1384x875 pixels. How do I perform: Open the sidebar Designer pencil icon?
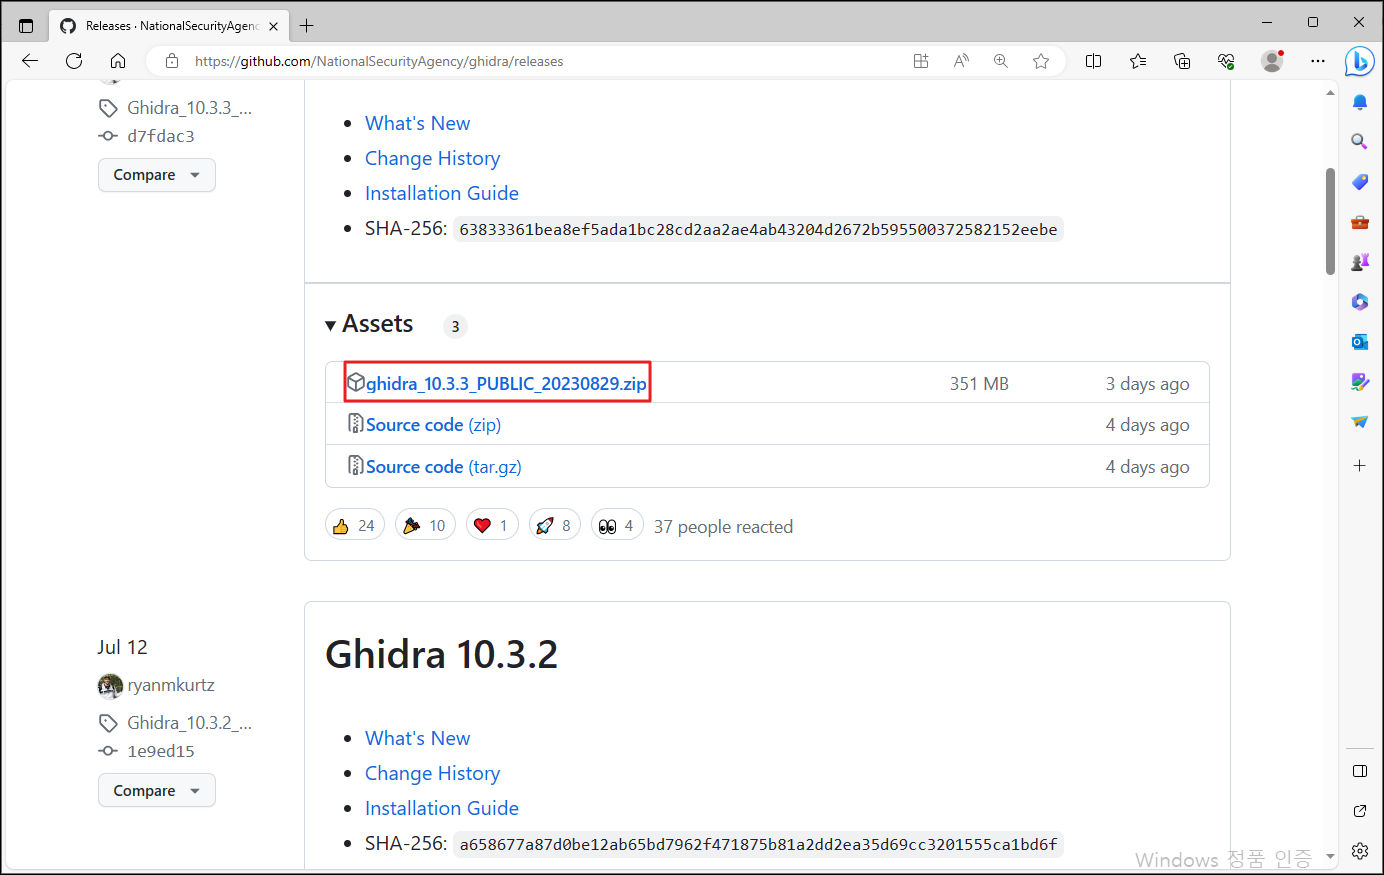pos(1360,382)
